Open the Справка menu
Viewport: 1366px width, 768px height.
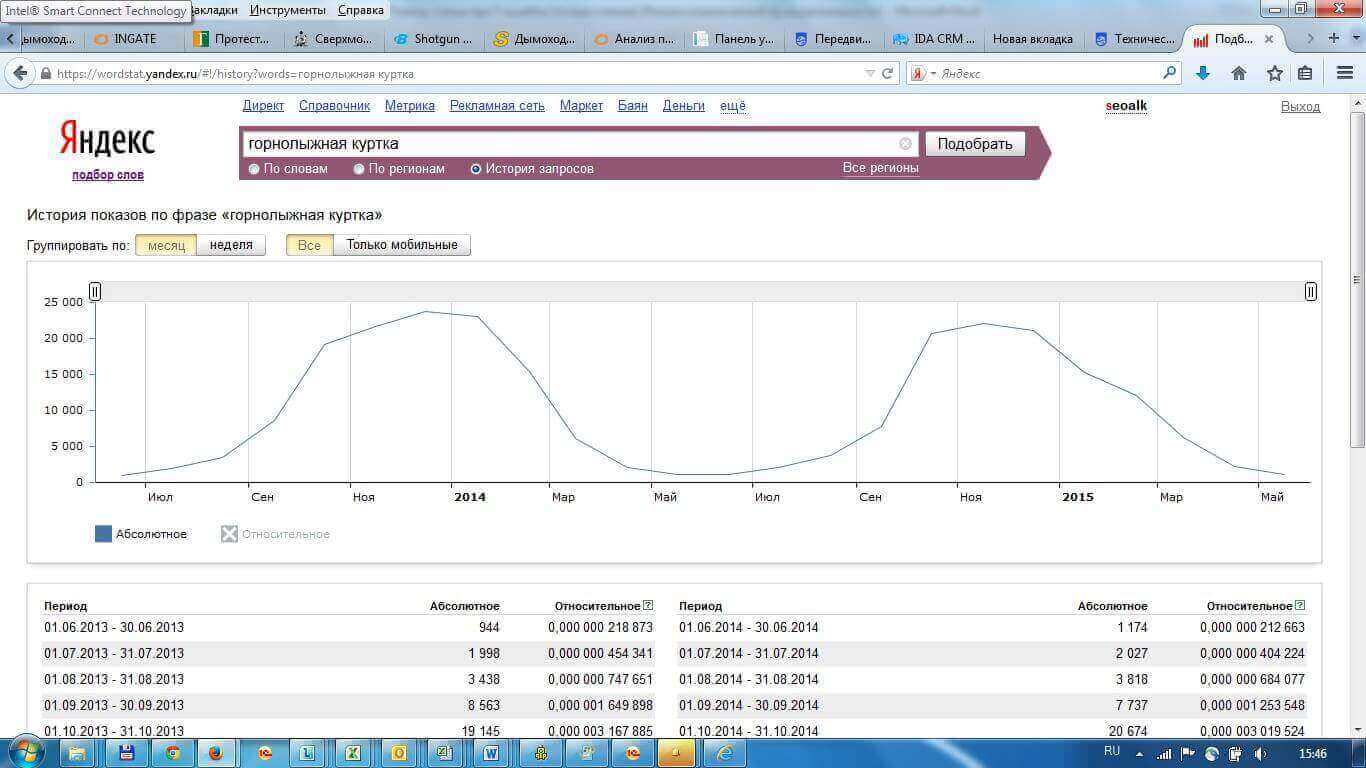(x=361, y=10)
